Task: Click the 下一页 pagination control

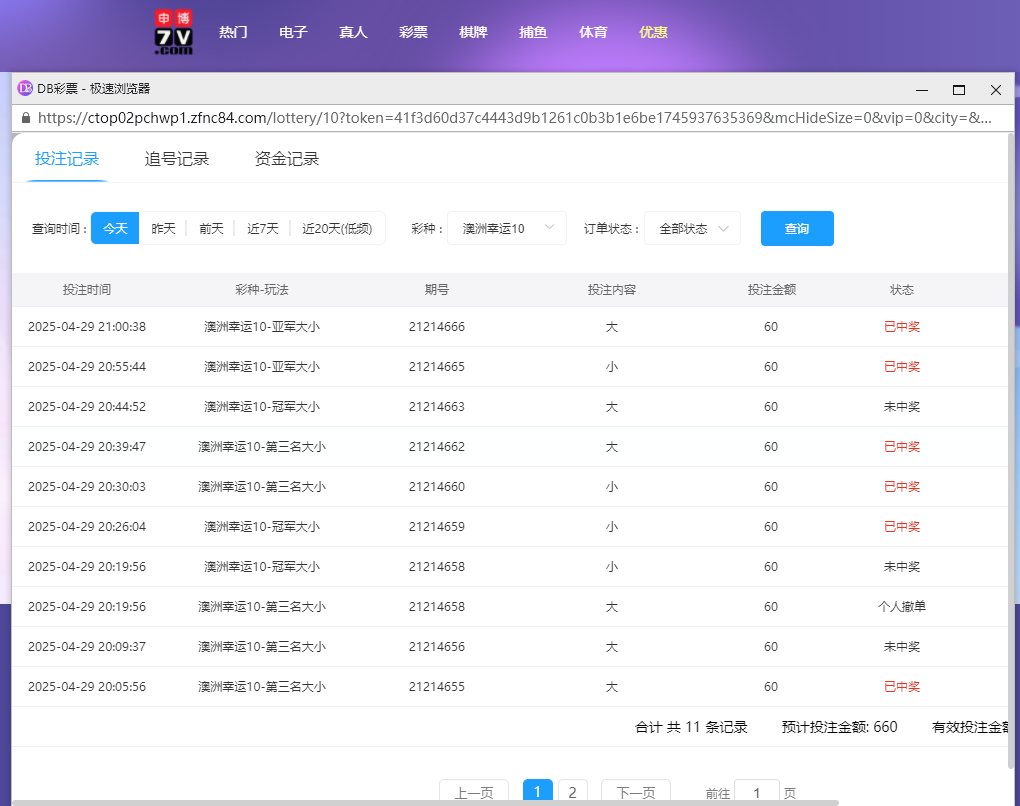Action: click(x=635, y=790)
